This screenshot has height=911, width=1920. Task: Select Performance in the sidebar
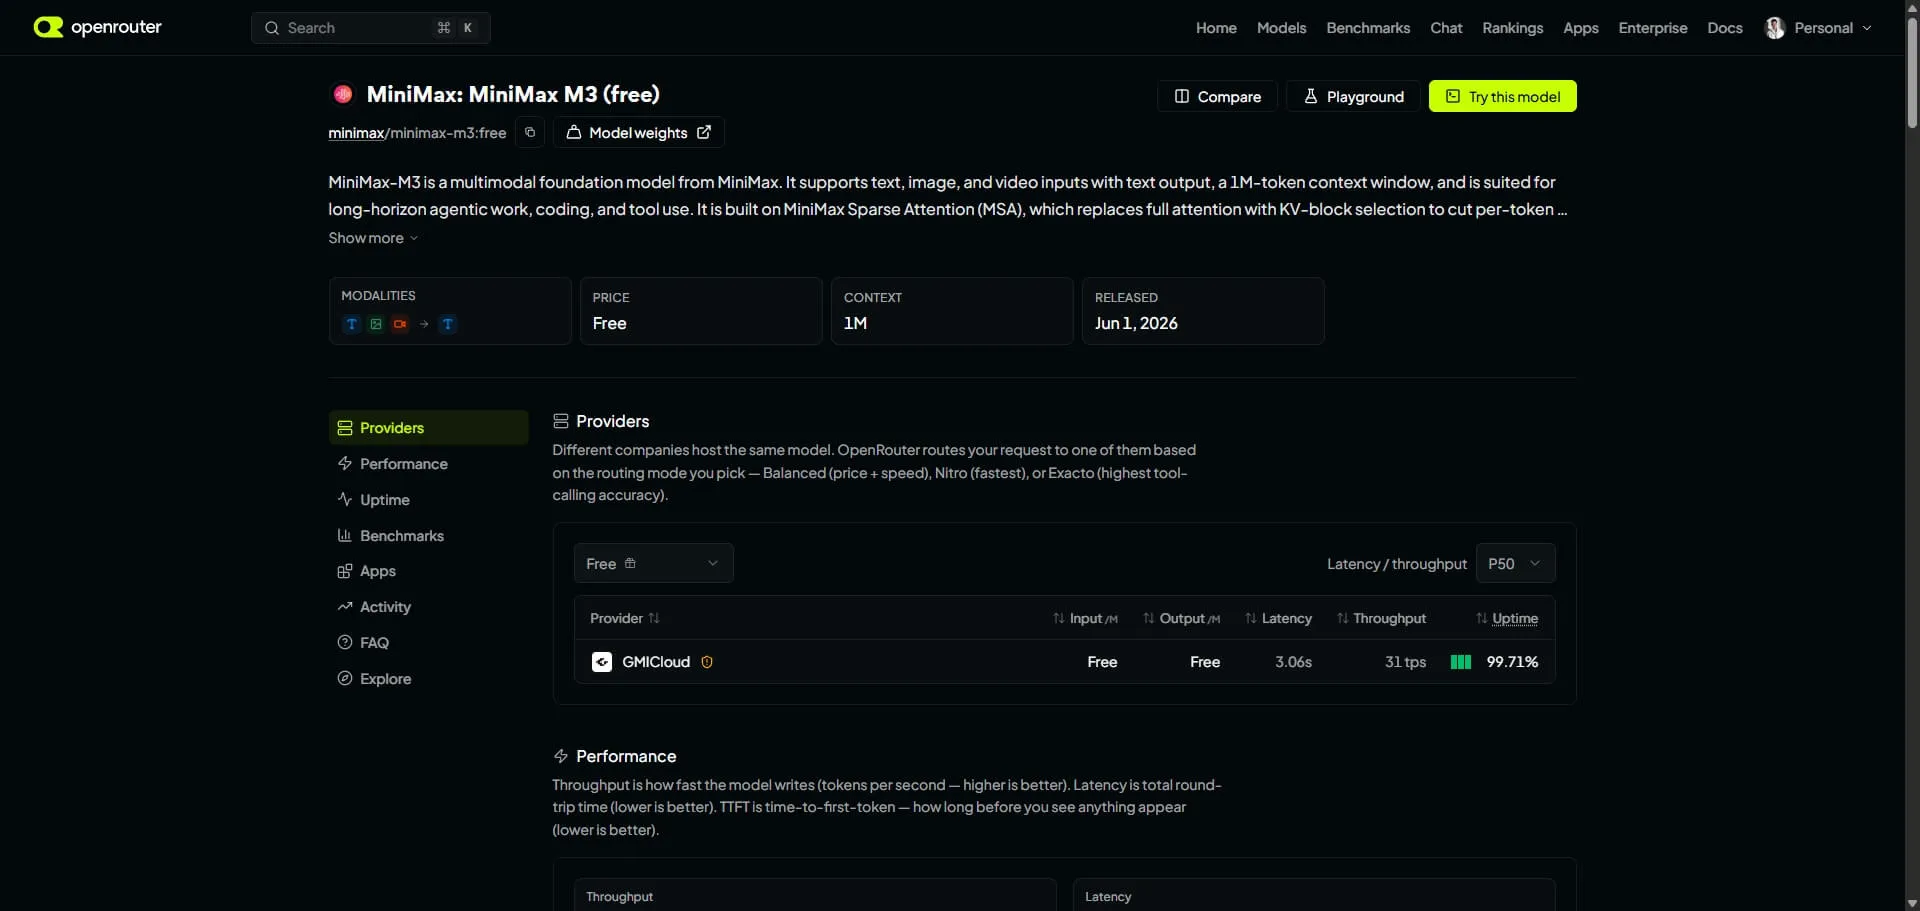(428, 463)
